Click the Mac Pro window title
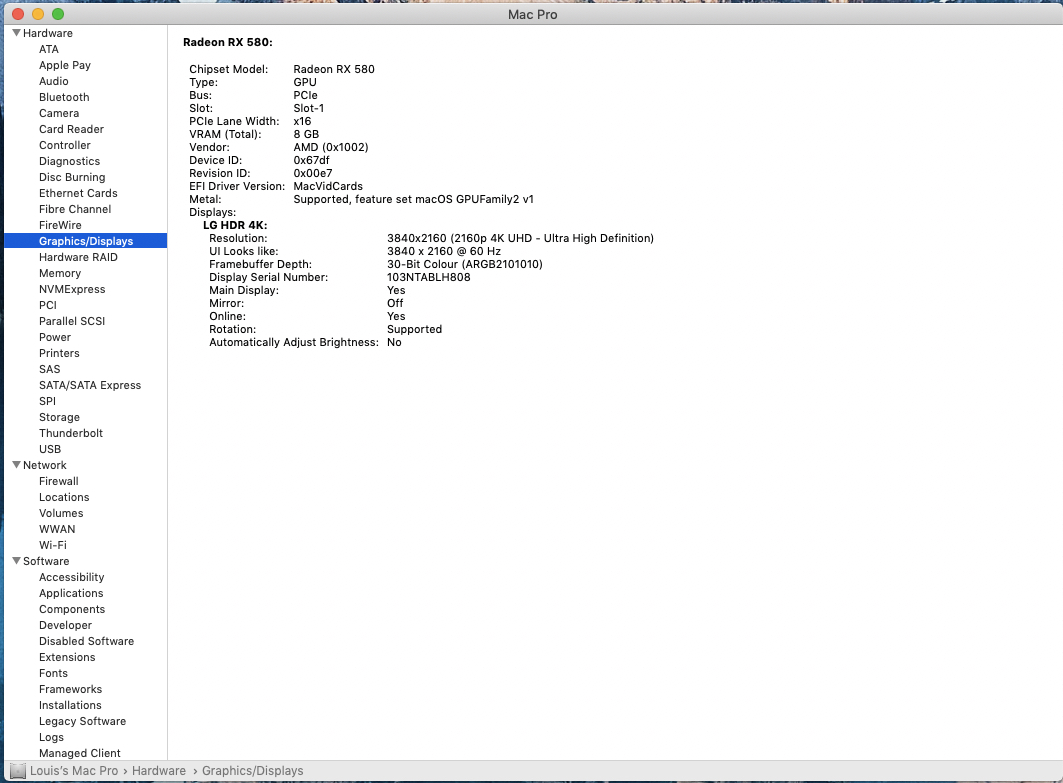This screenshot has height=783, width=1063. pos(532,14)
